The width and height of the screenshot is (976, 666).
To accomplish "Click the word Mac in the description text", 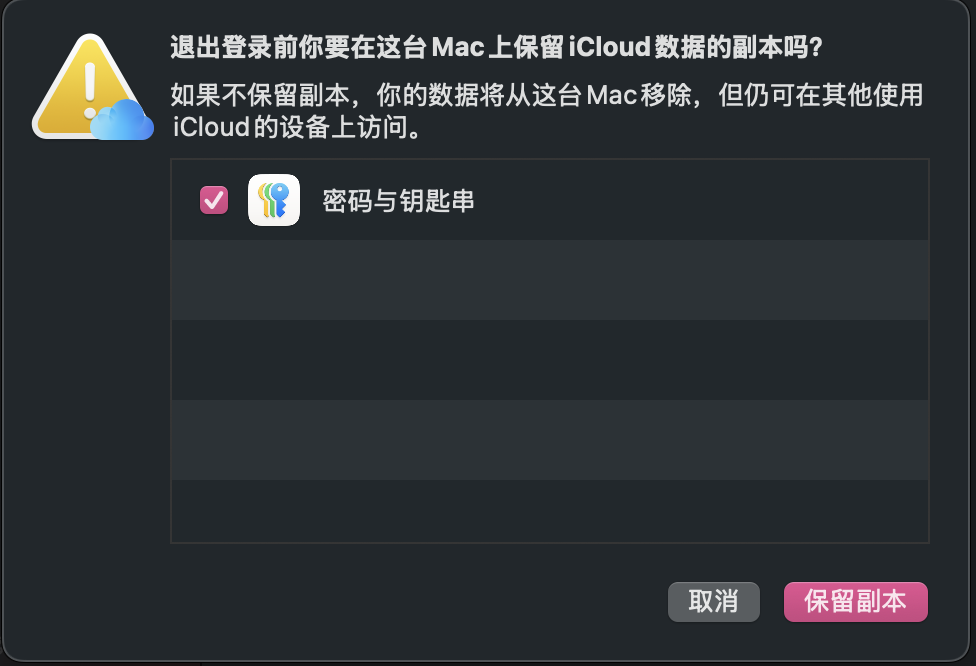I will coord(611,96).
